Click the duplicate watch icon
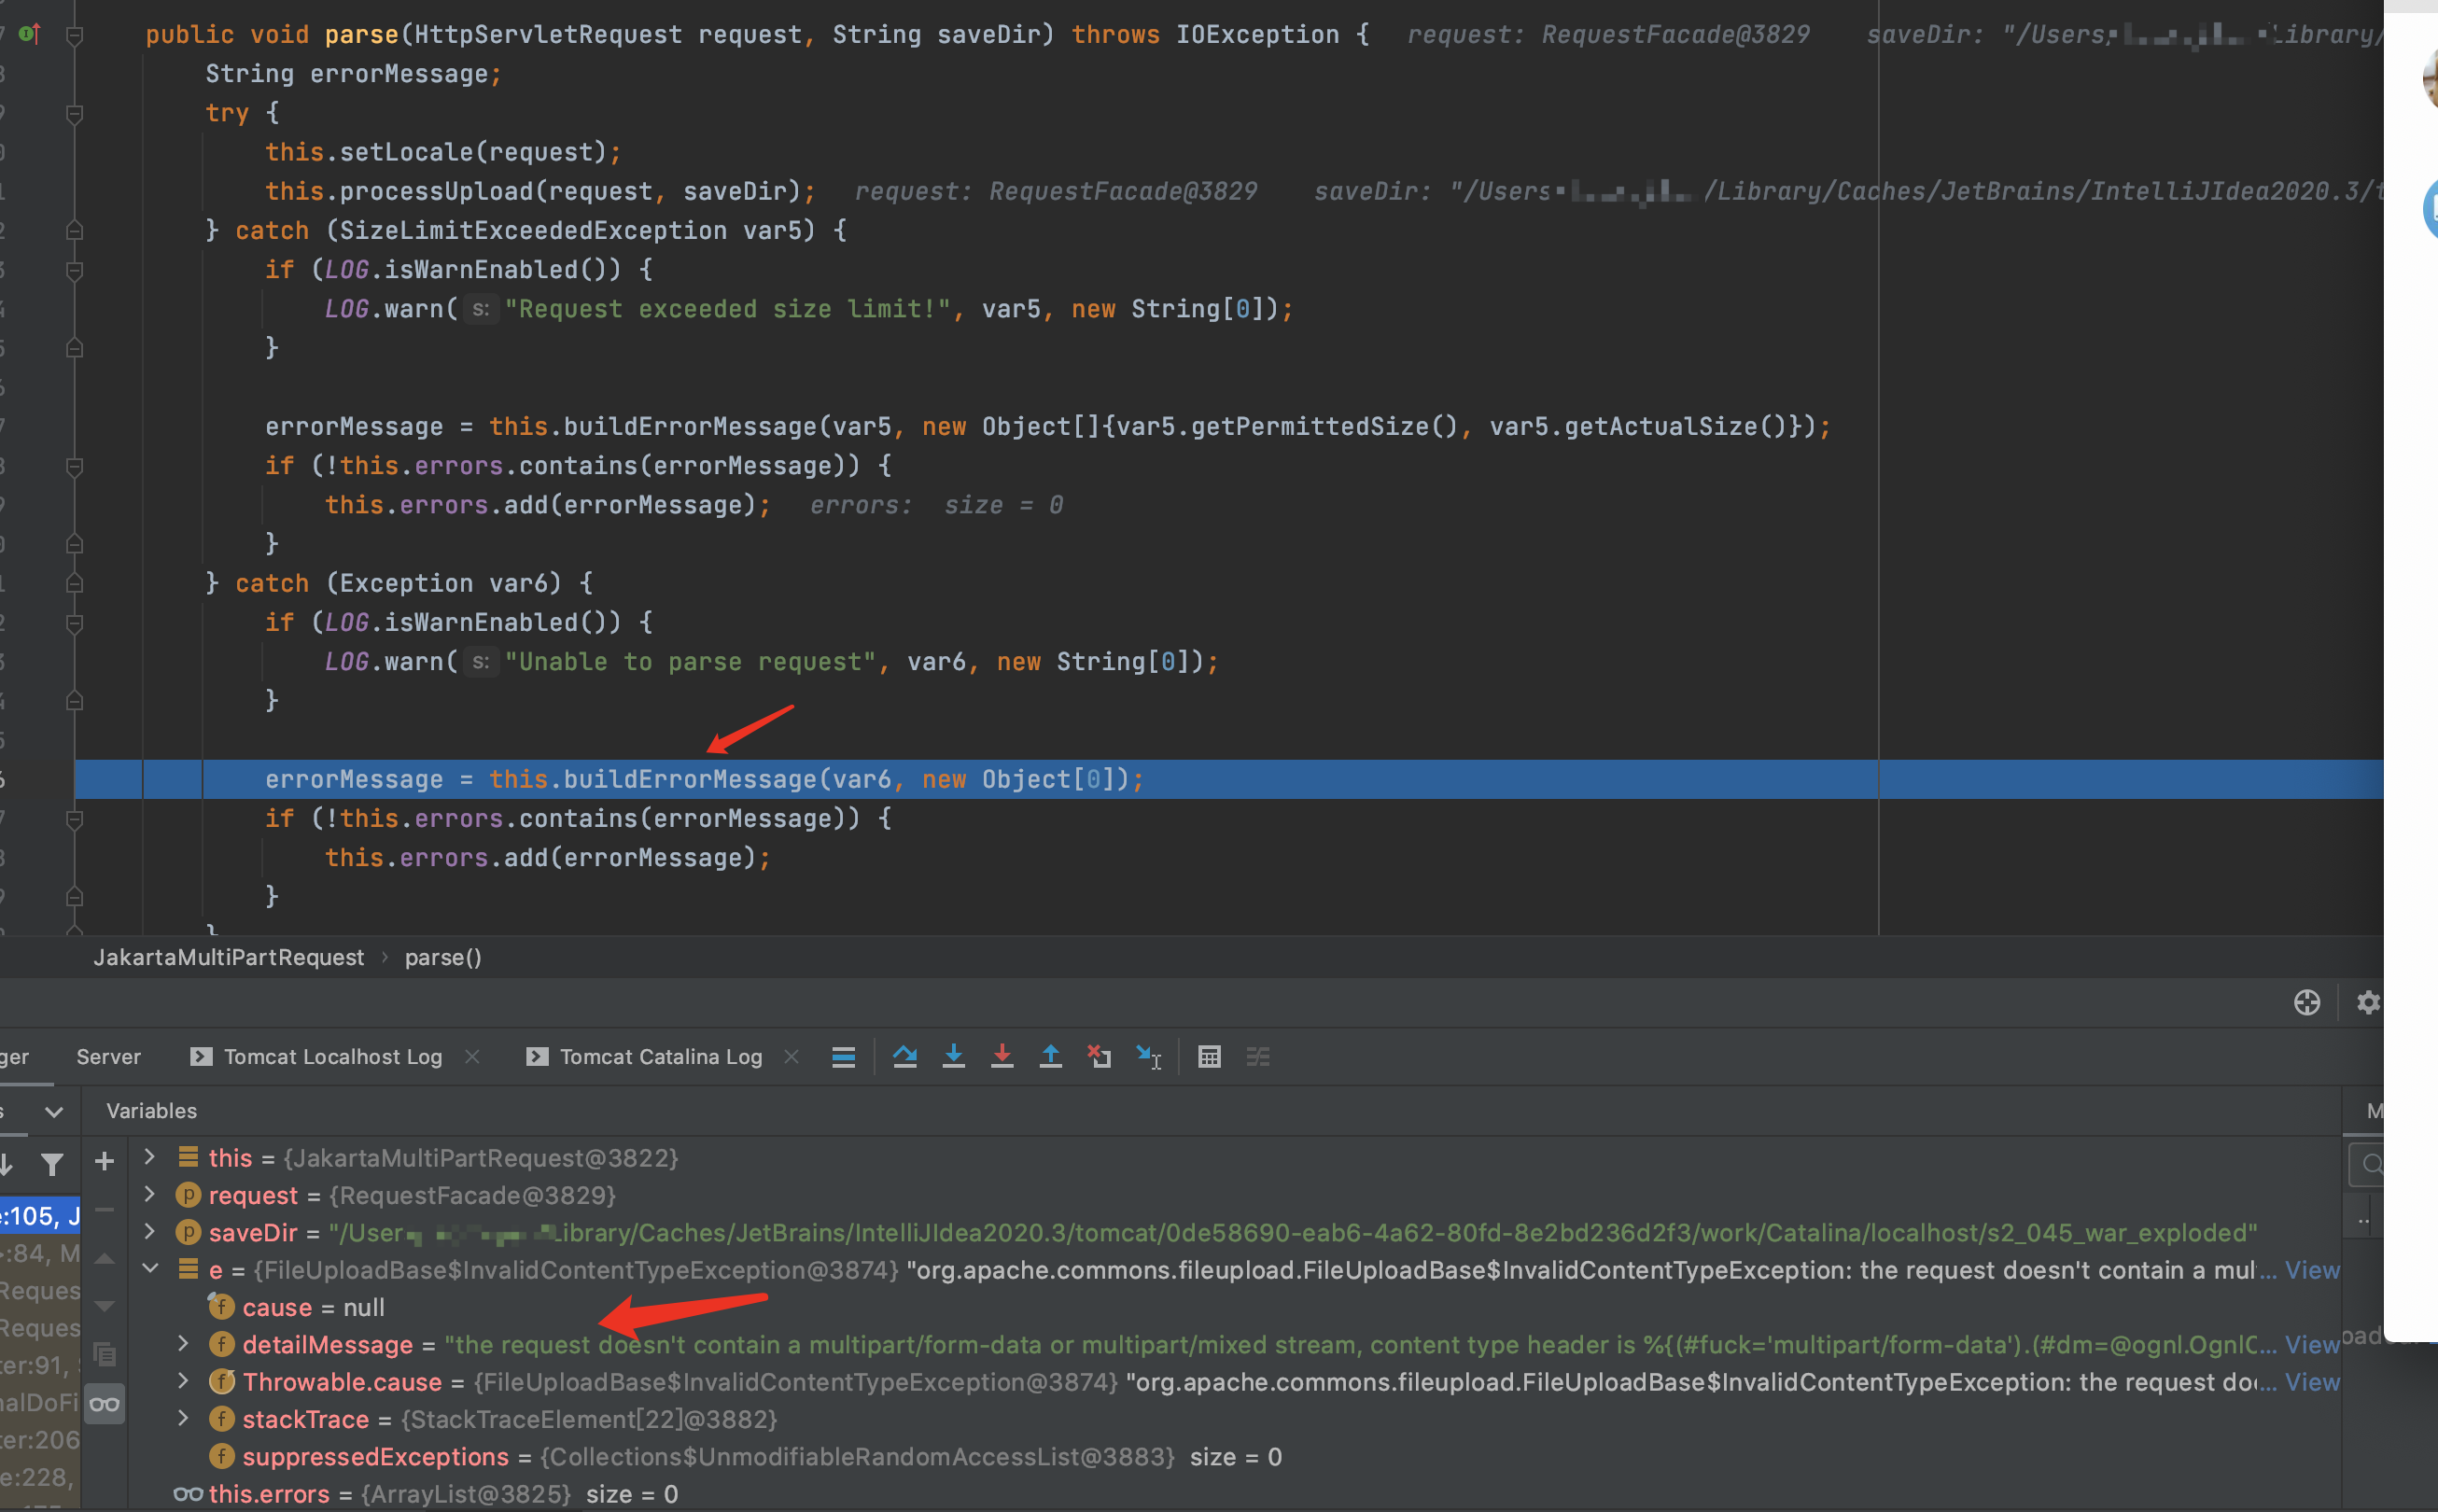Screen dimensions: 2438x1512 (x=104, y=1355)
